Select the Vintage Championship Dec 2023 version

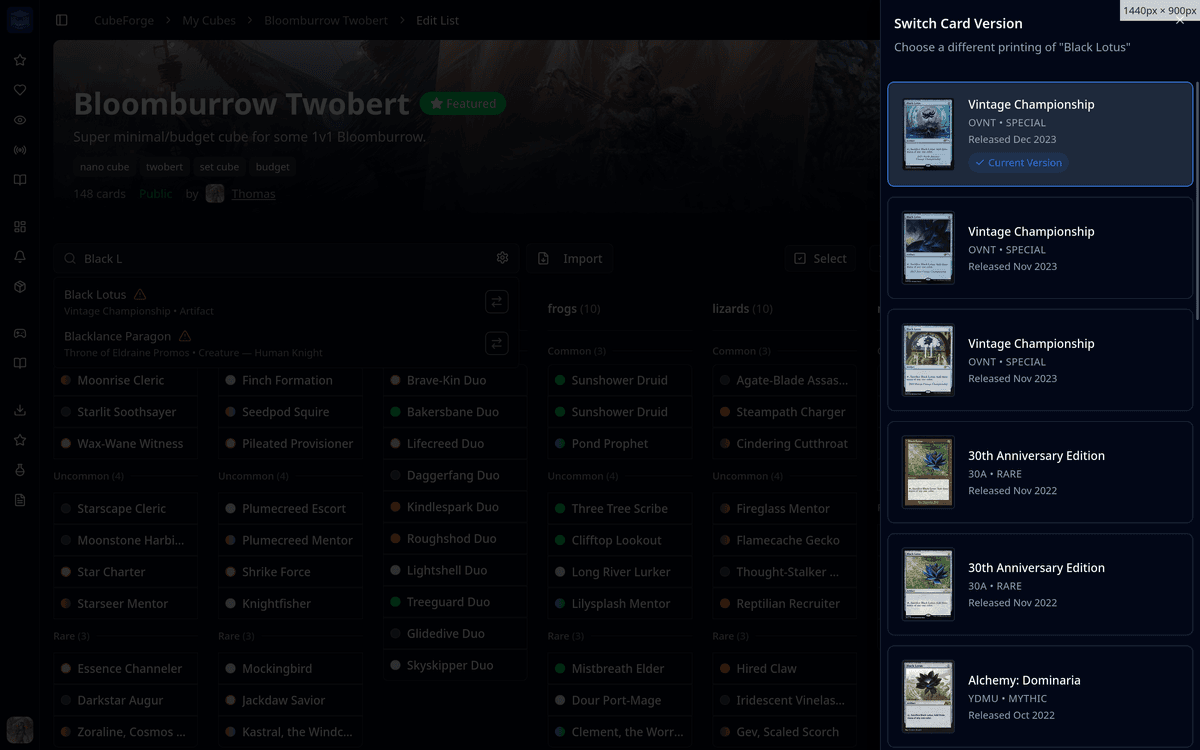tap(1040, 134)
